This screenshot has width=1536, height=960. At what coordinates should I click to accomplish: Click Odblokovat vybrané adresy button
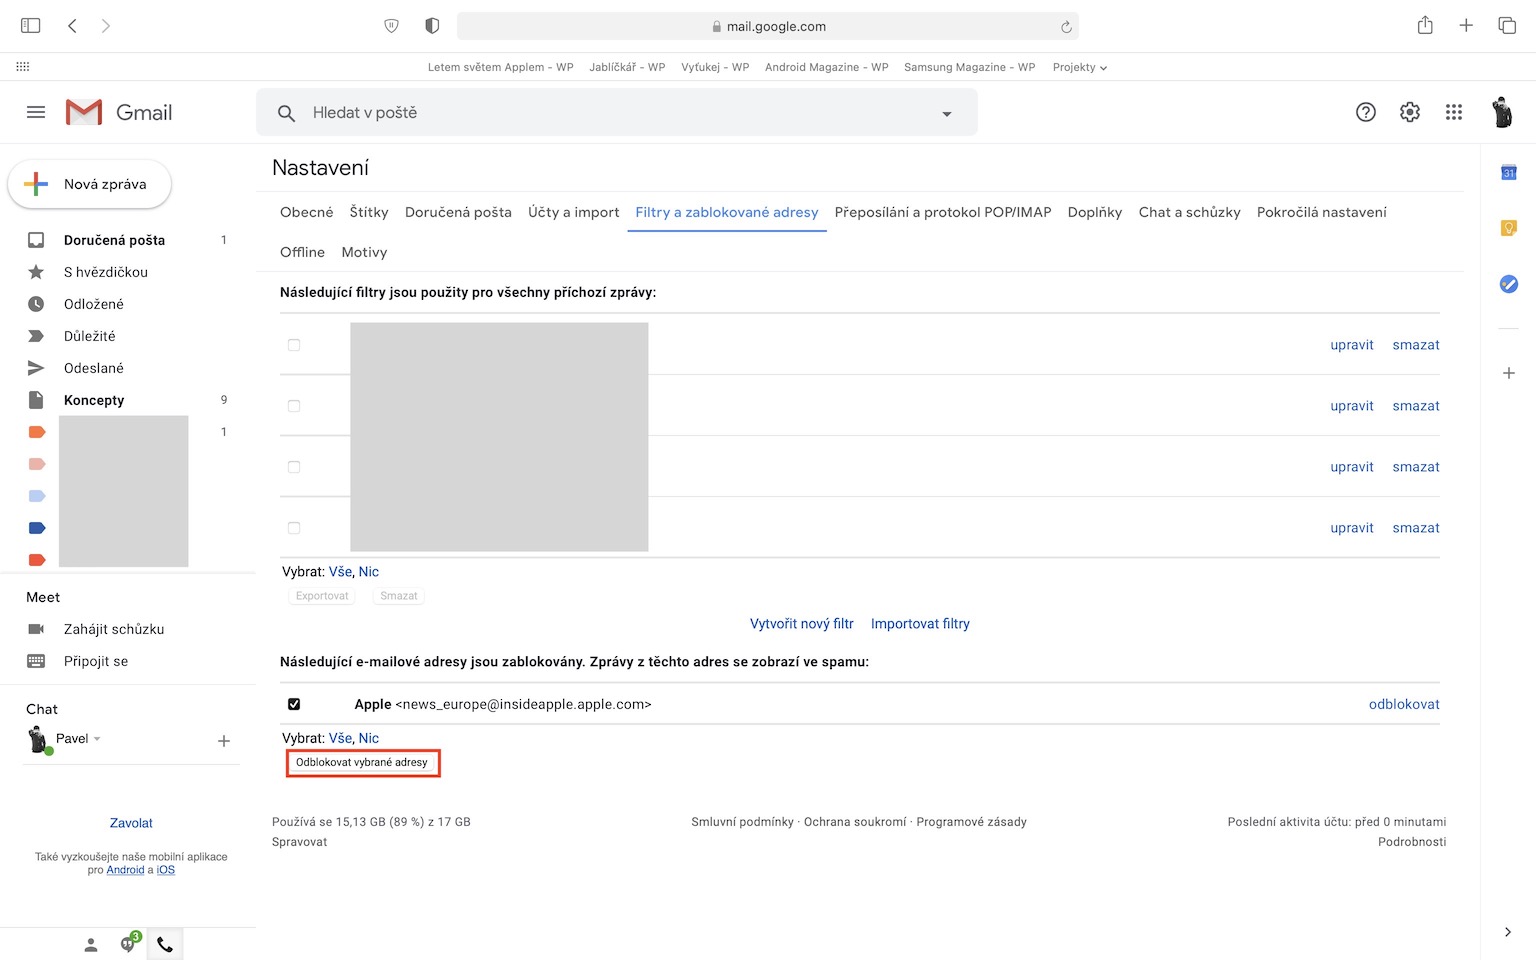(362, 763)
